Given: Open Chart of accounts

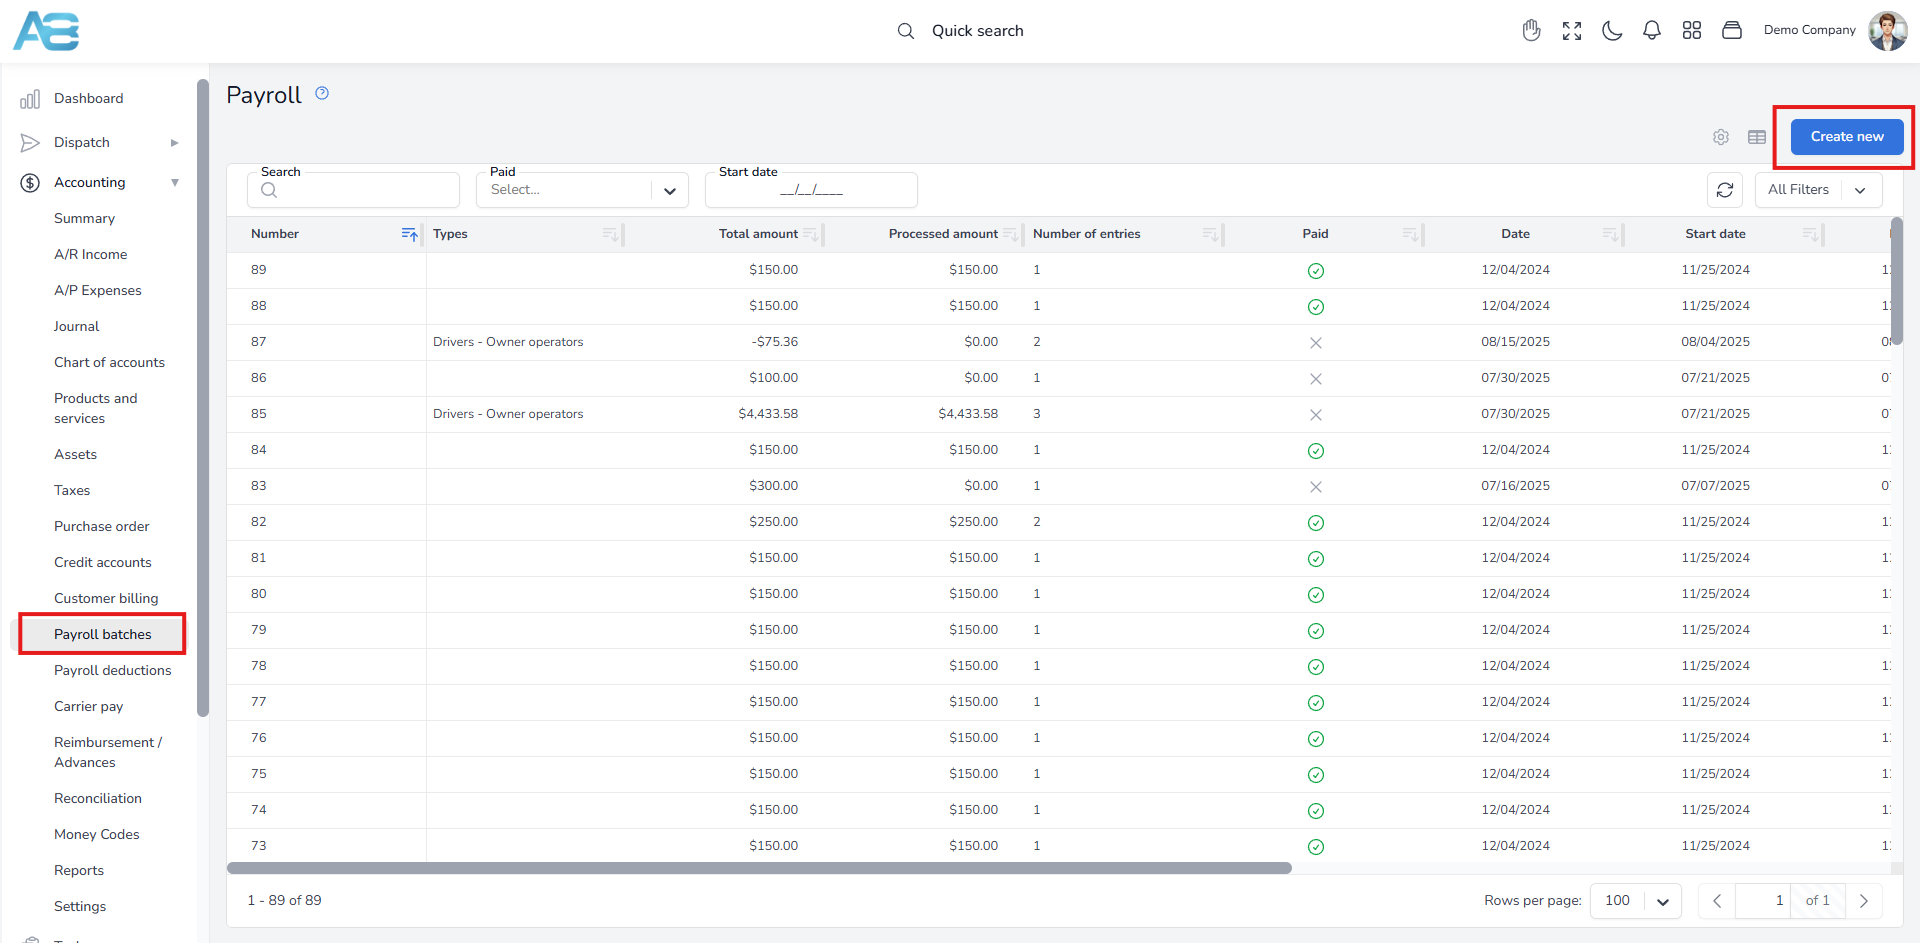Looking at the screenshot, I should pos(109,363).
